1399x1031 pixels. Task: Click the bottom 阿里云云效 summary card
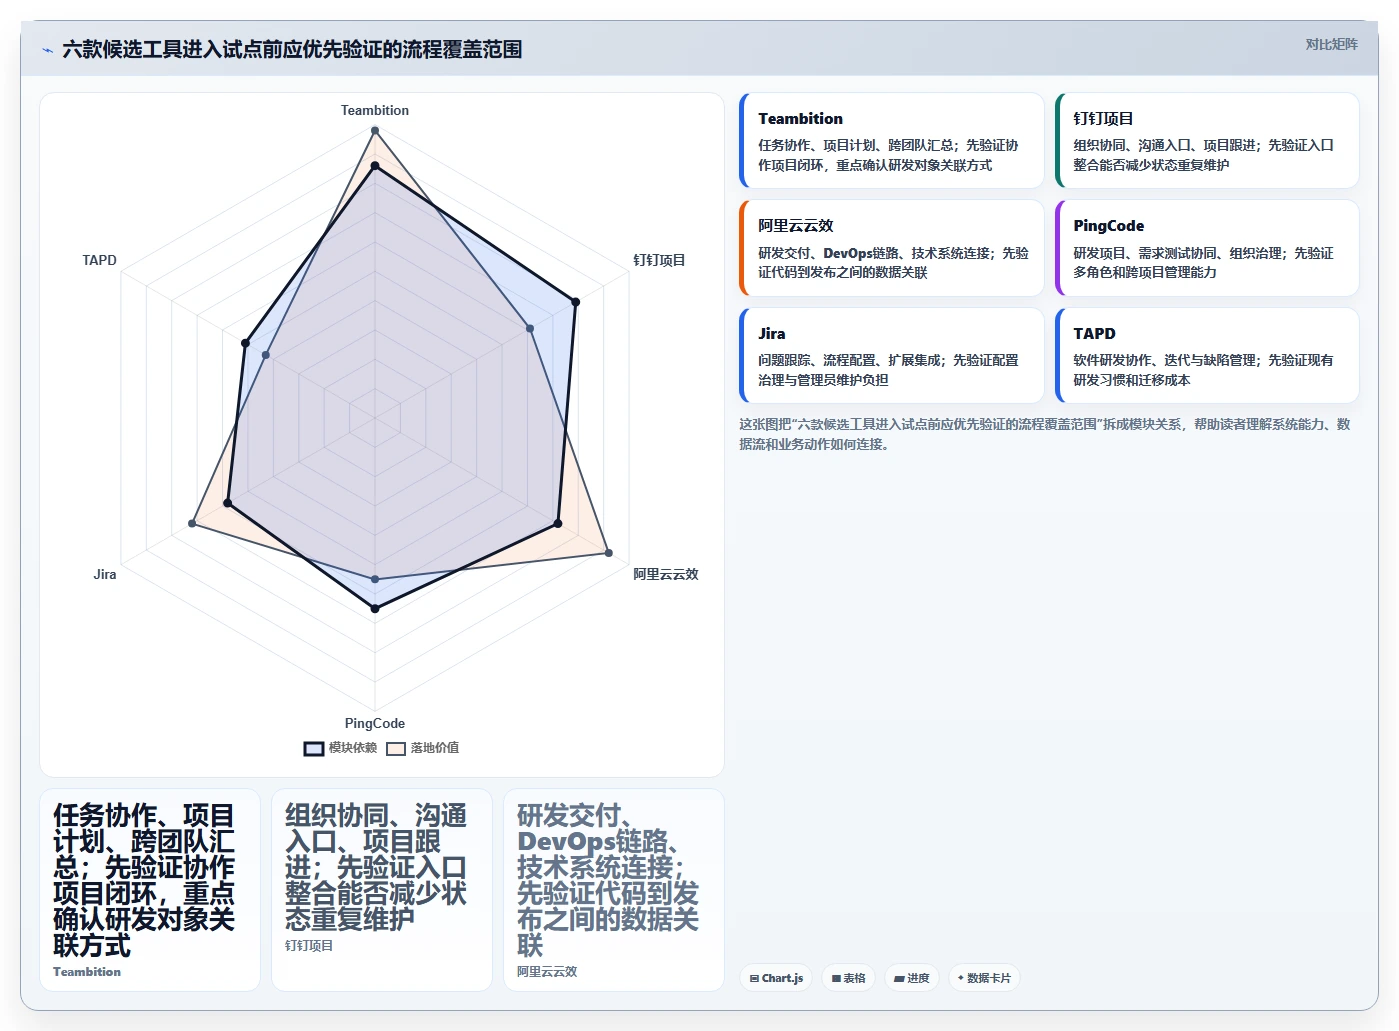point(614,890)
